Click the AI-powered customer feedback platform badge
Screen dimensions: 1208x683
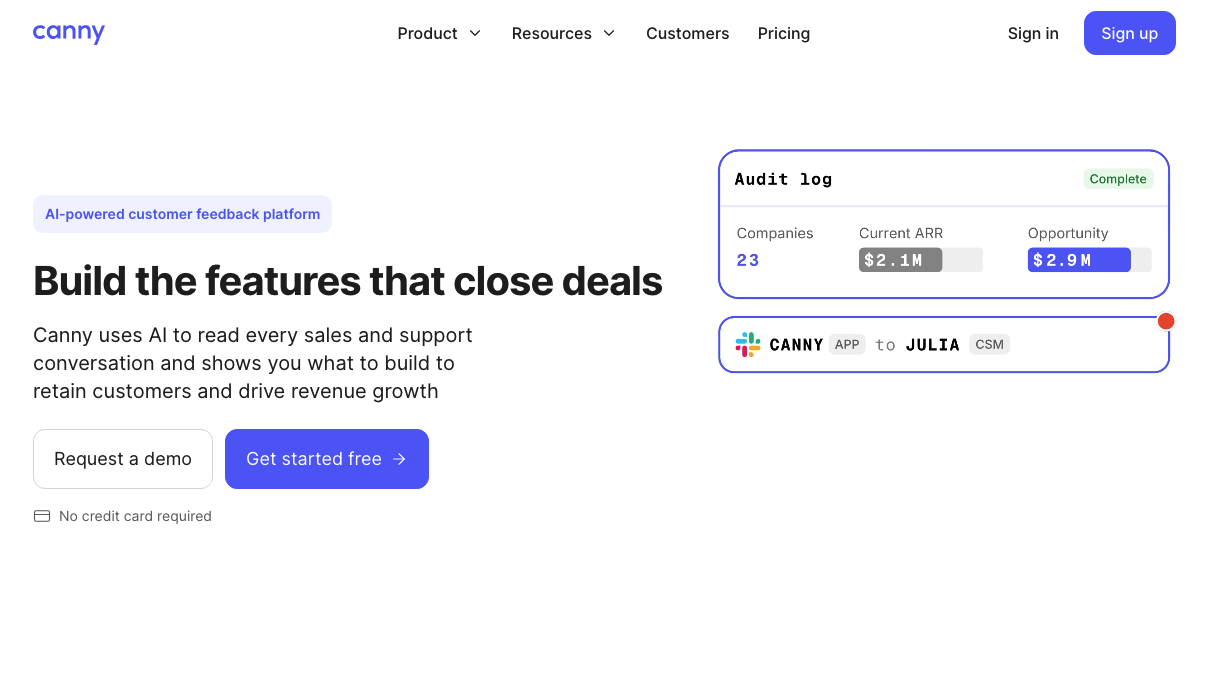183,214
